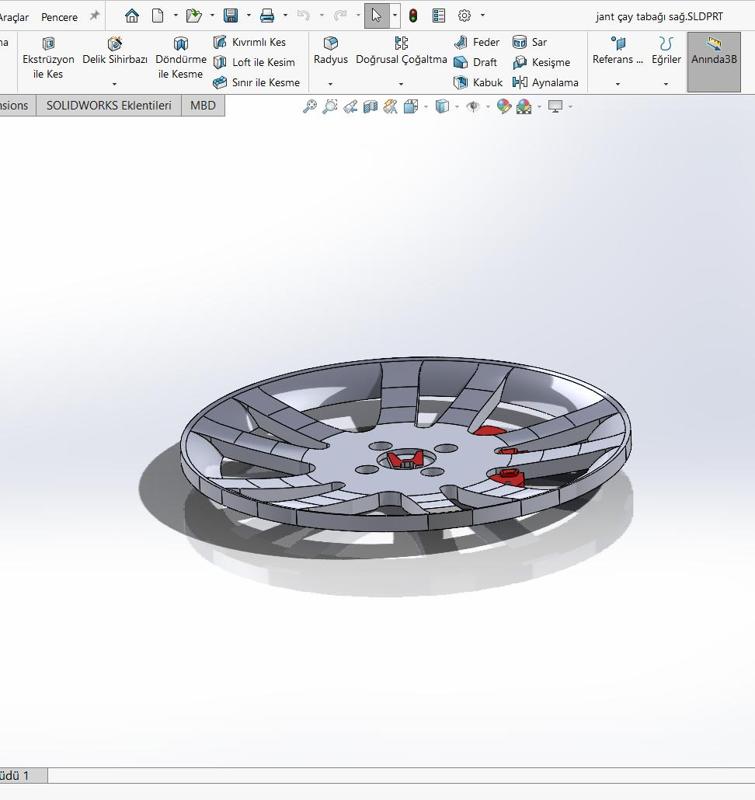The image size is (755, 800).
Task: Expand the Undo dropdown arrow
Action: pos(321,15)
